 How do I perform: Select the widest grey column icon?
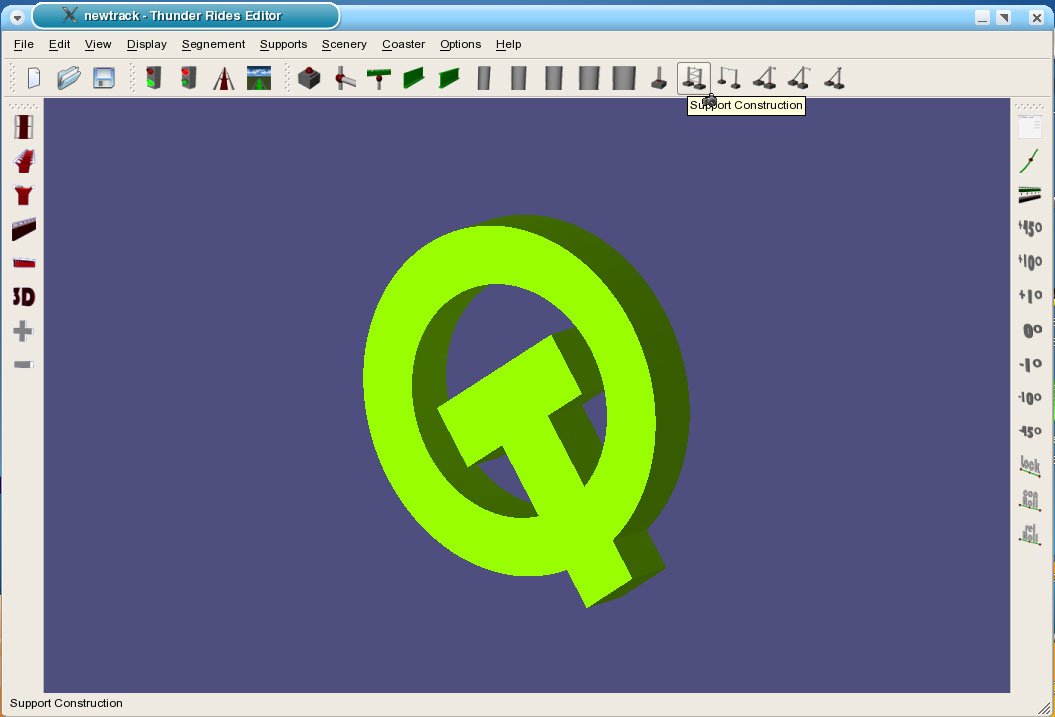pos(624,78)
